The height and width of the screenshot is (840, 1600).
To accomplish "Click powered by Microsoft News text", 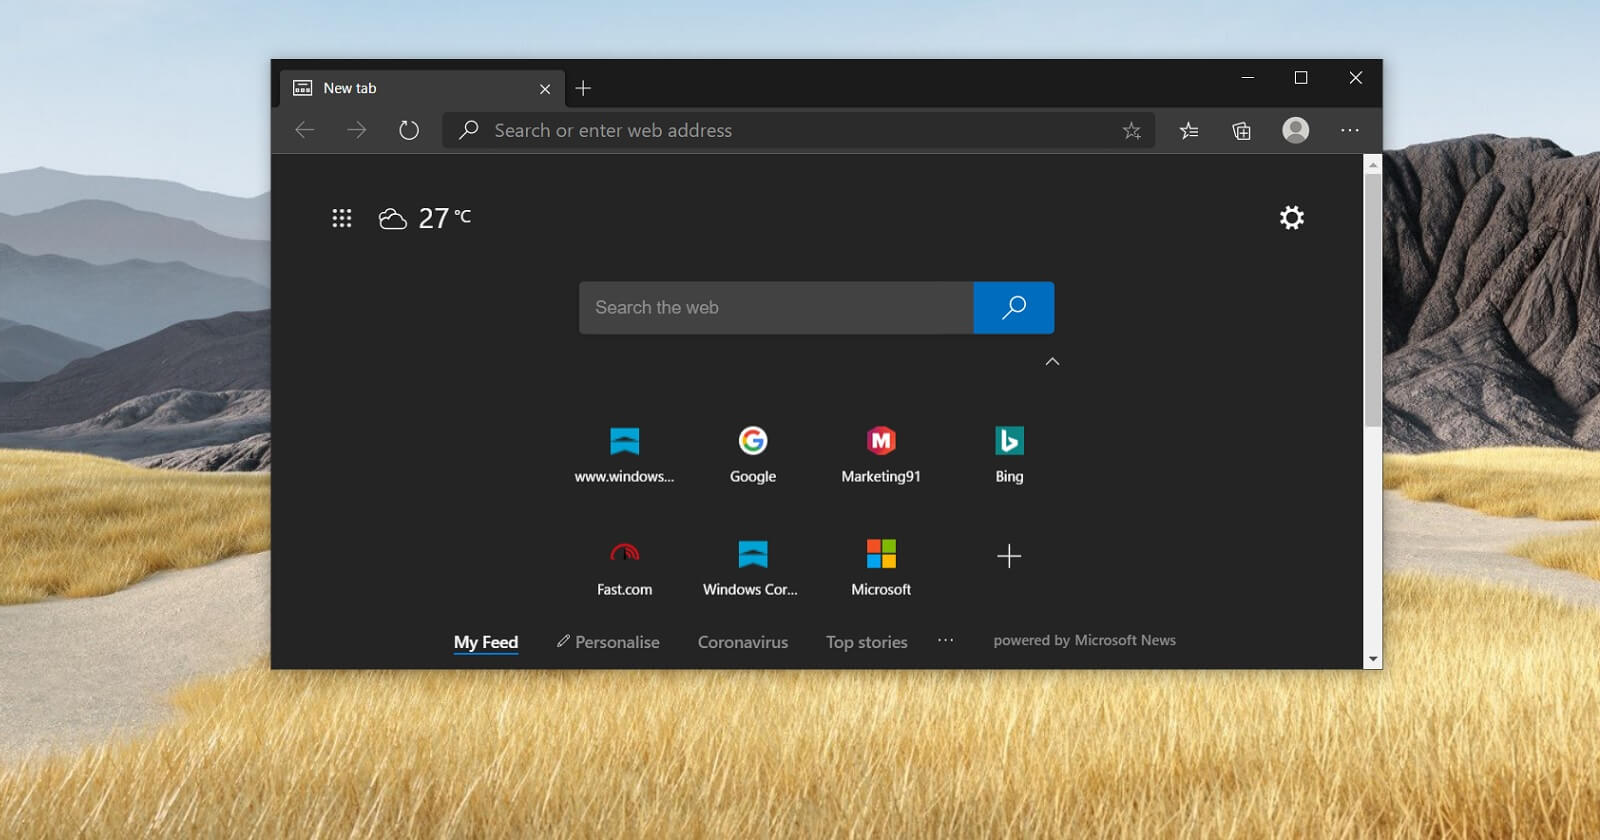I will (1085, 640).
